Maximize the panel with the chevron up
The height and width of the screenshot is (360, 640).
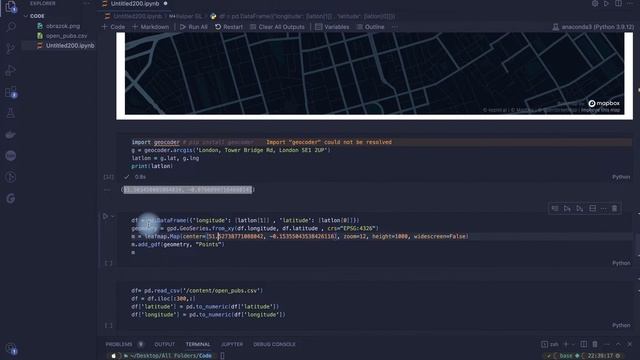tap(618, 344)
